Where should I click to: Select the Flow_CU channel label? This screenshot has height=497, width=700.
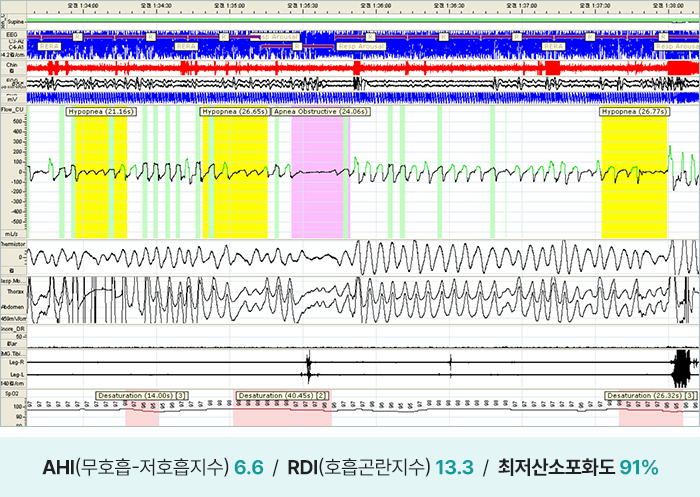click(13, 109)
